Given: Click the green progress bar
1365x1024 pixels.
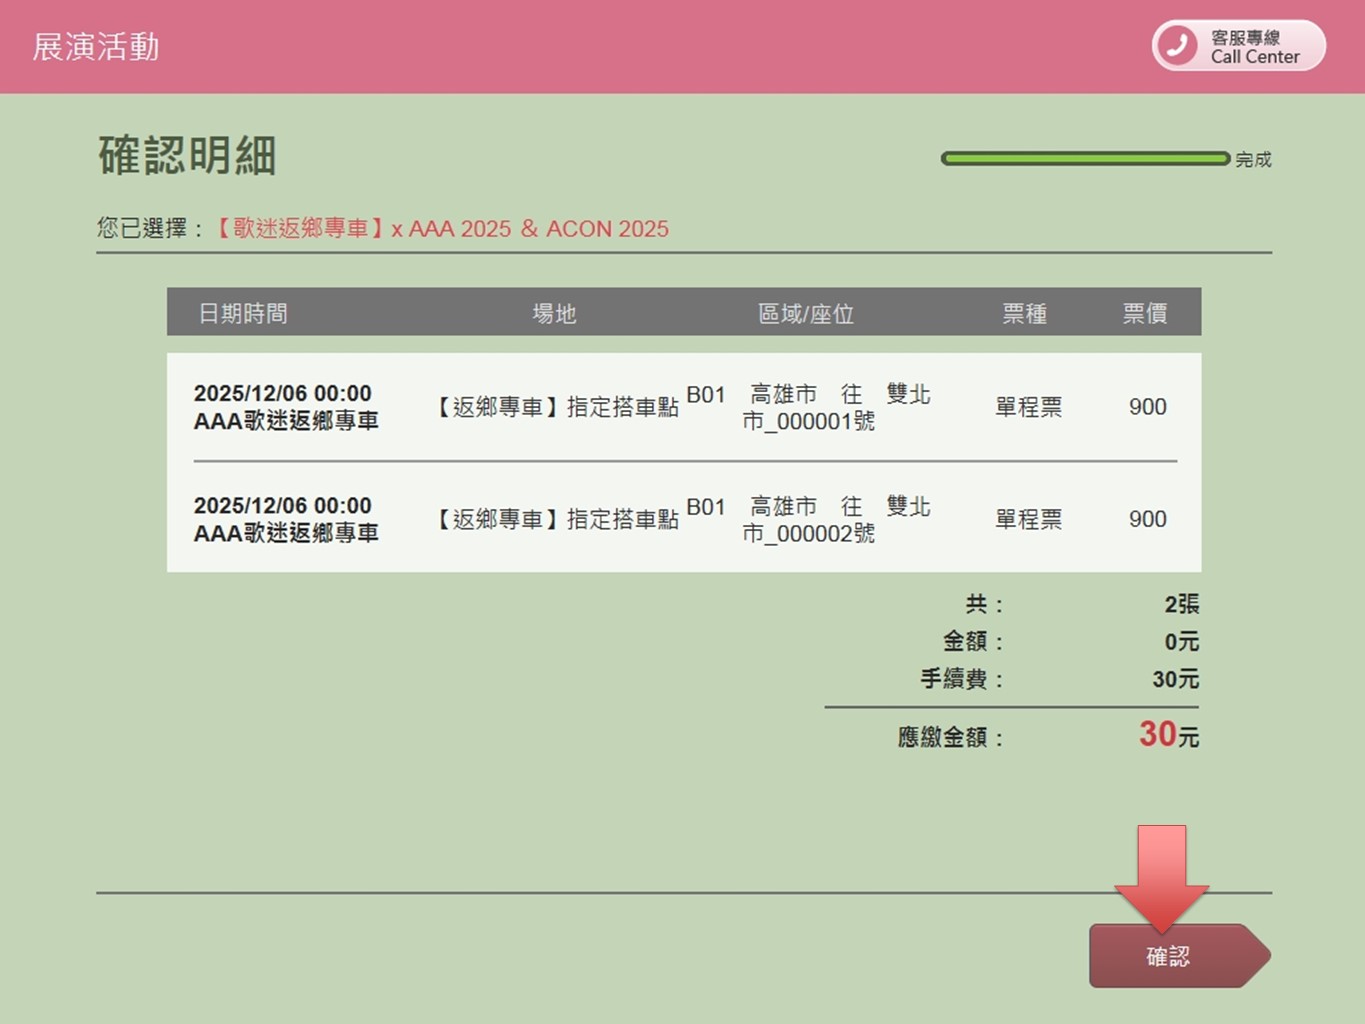Looking at the screenshot, I should click(1084, 159).
